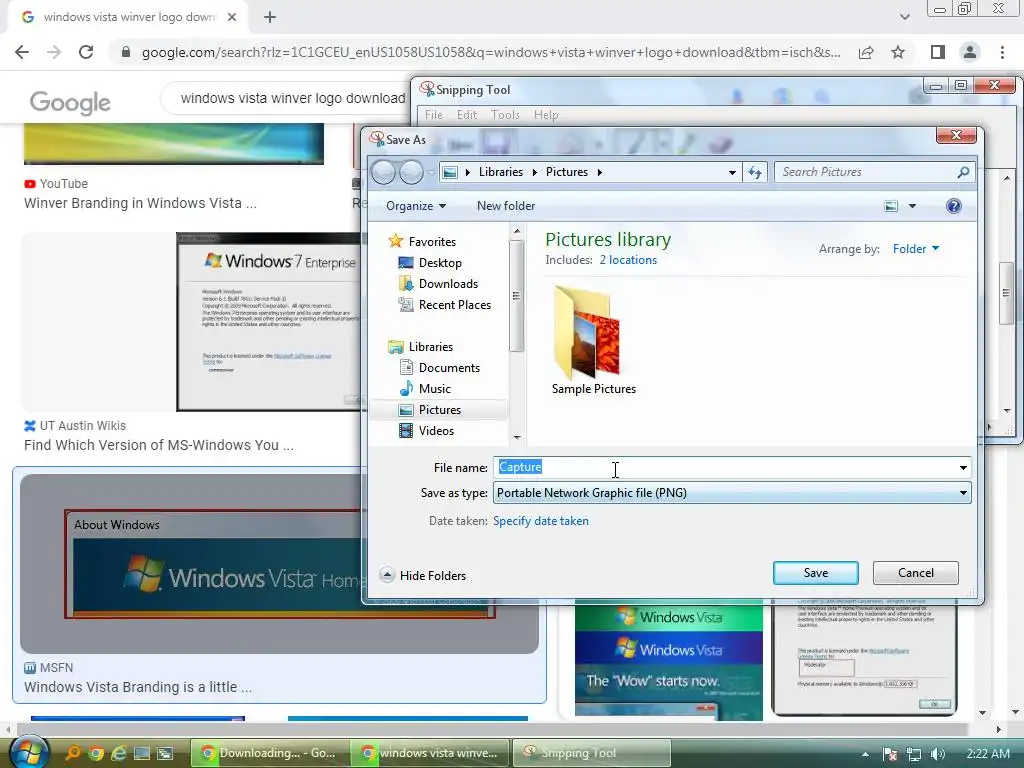This screenshot has height=768, width=1024.
Task: Open the Save as type combo box
Action: click(732, 493)
